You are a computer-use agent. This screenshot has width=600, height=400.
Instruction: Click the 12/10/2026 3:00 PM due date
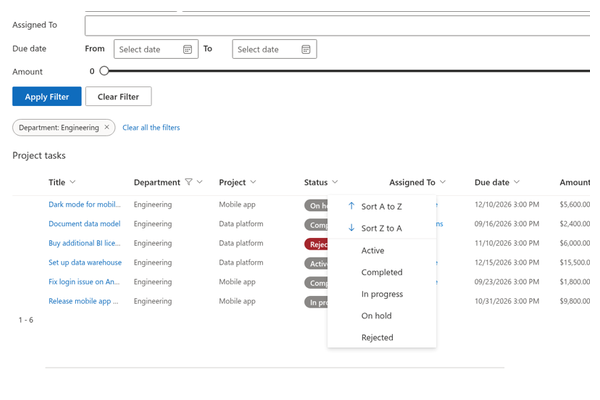(x=507, y=204)
